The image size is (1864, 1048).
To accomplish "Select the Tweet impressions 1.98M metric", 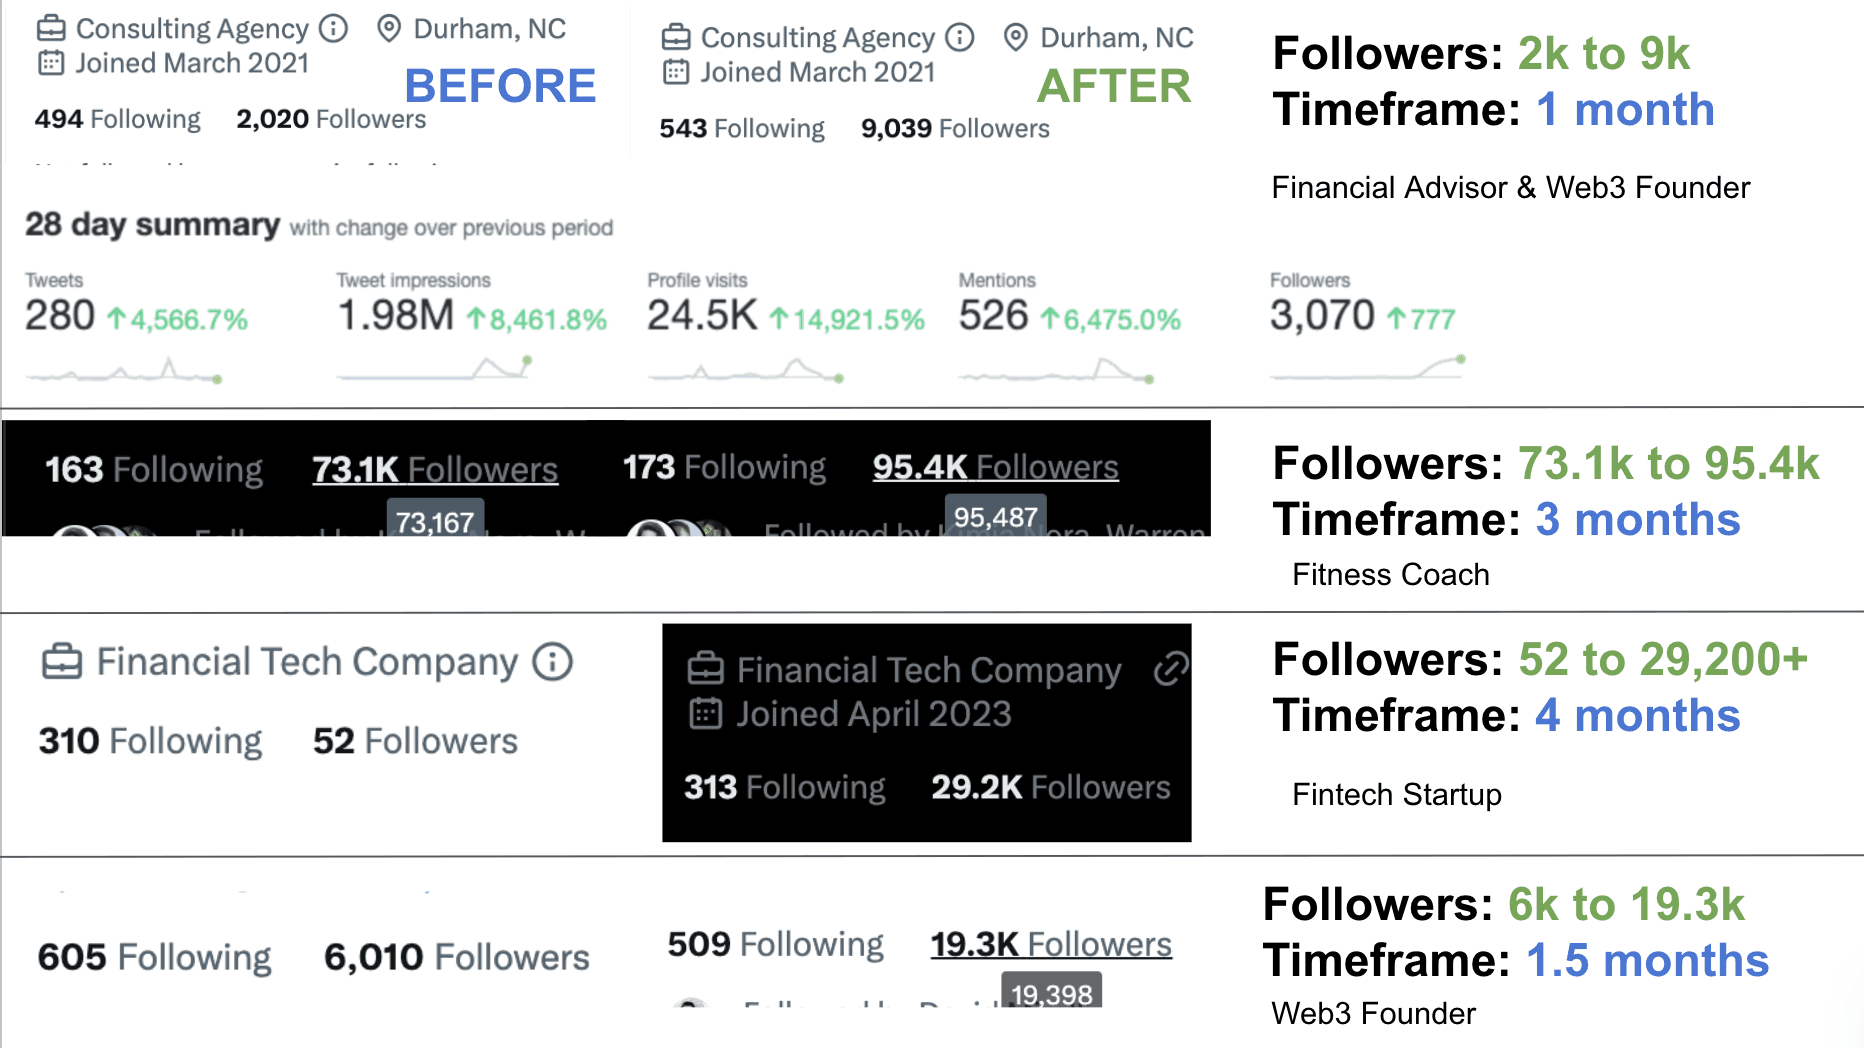I will (x=472, y=316).
